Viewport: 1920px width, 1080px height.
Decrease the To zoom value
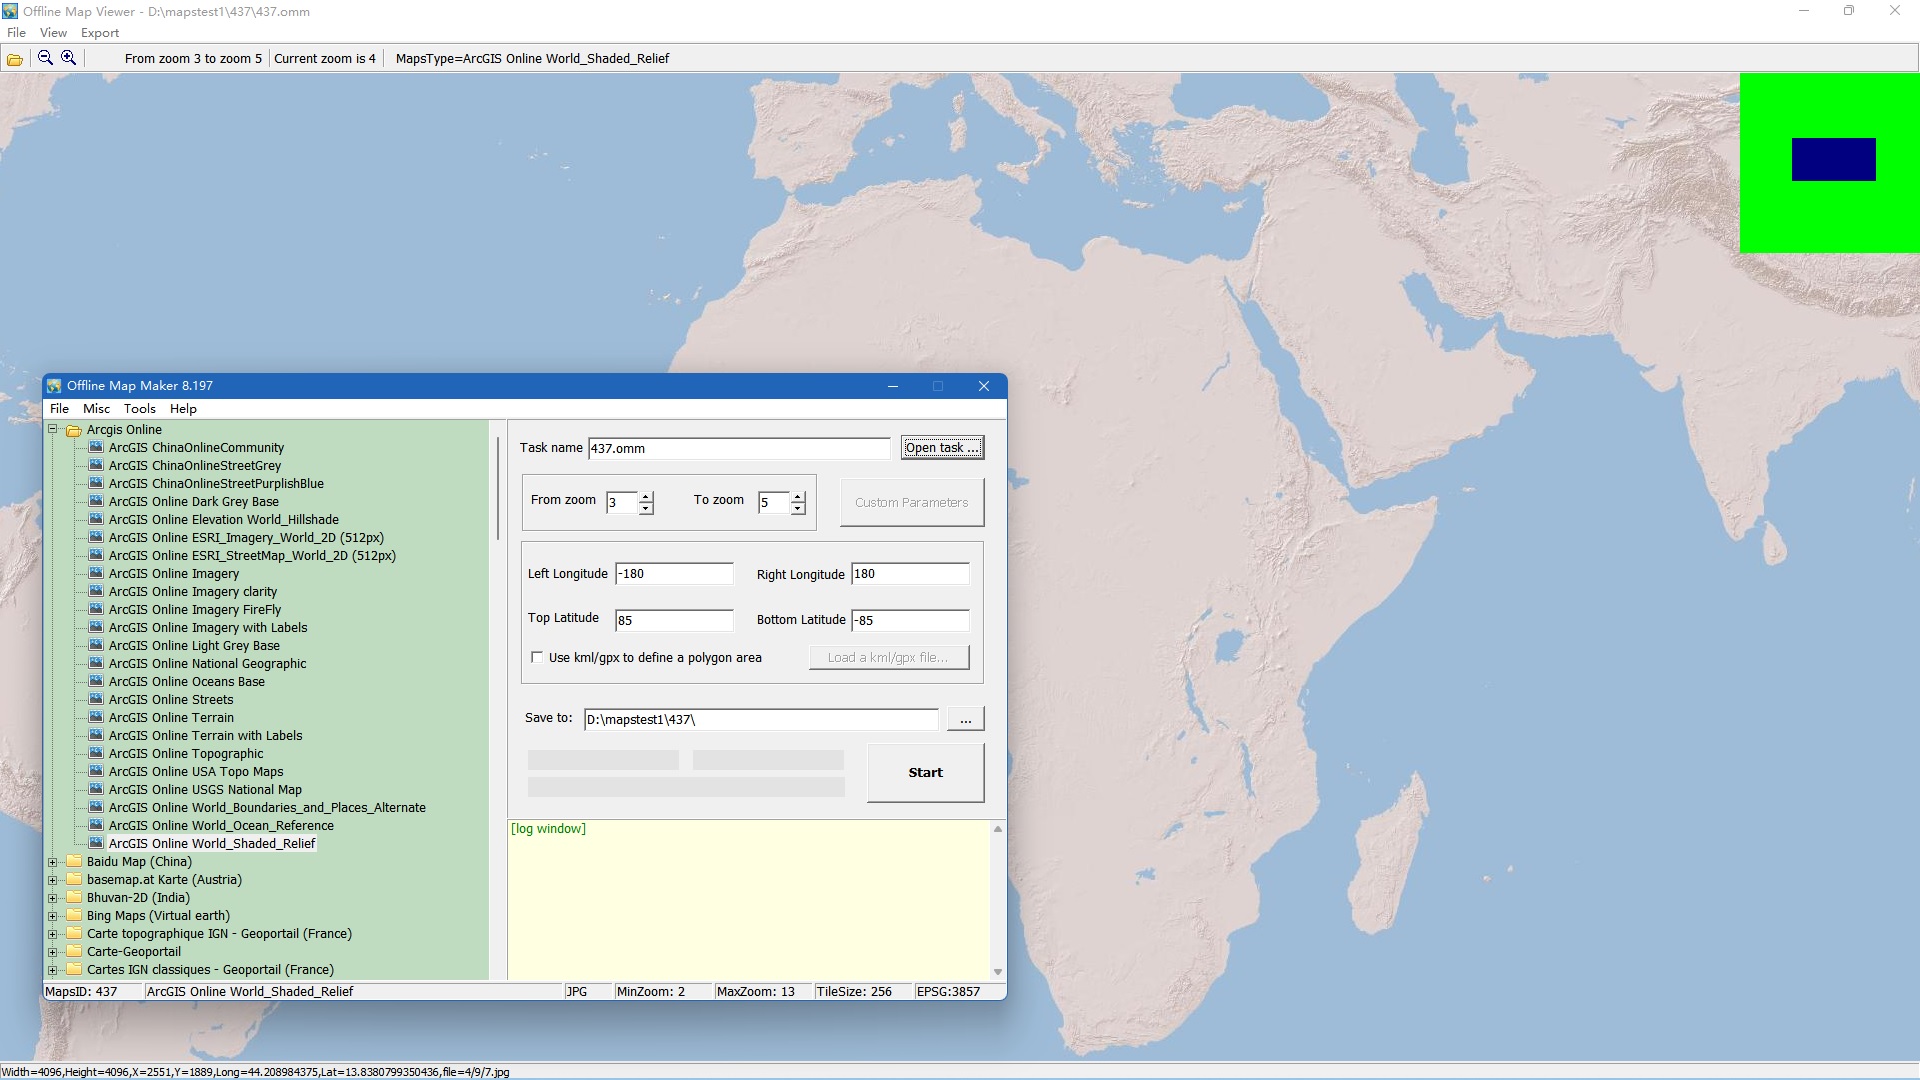tap(798, 508)
